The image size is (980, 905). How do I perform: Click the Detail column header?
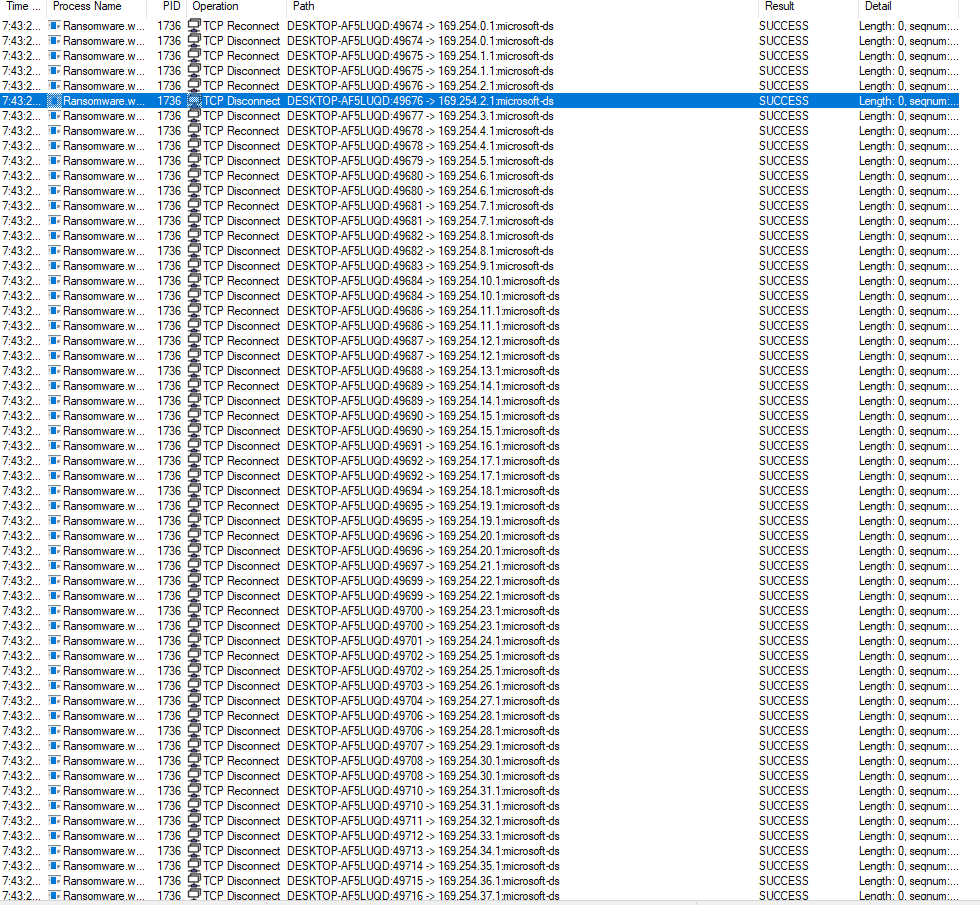(878, 6)
